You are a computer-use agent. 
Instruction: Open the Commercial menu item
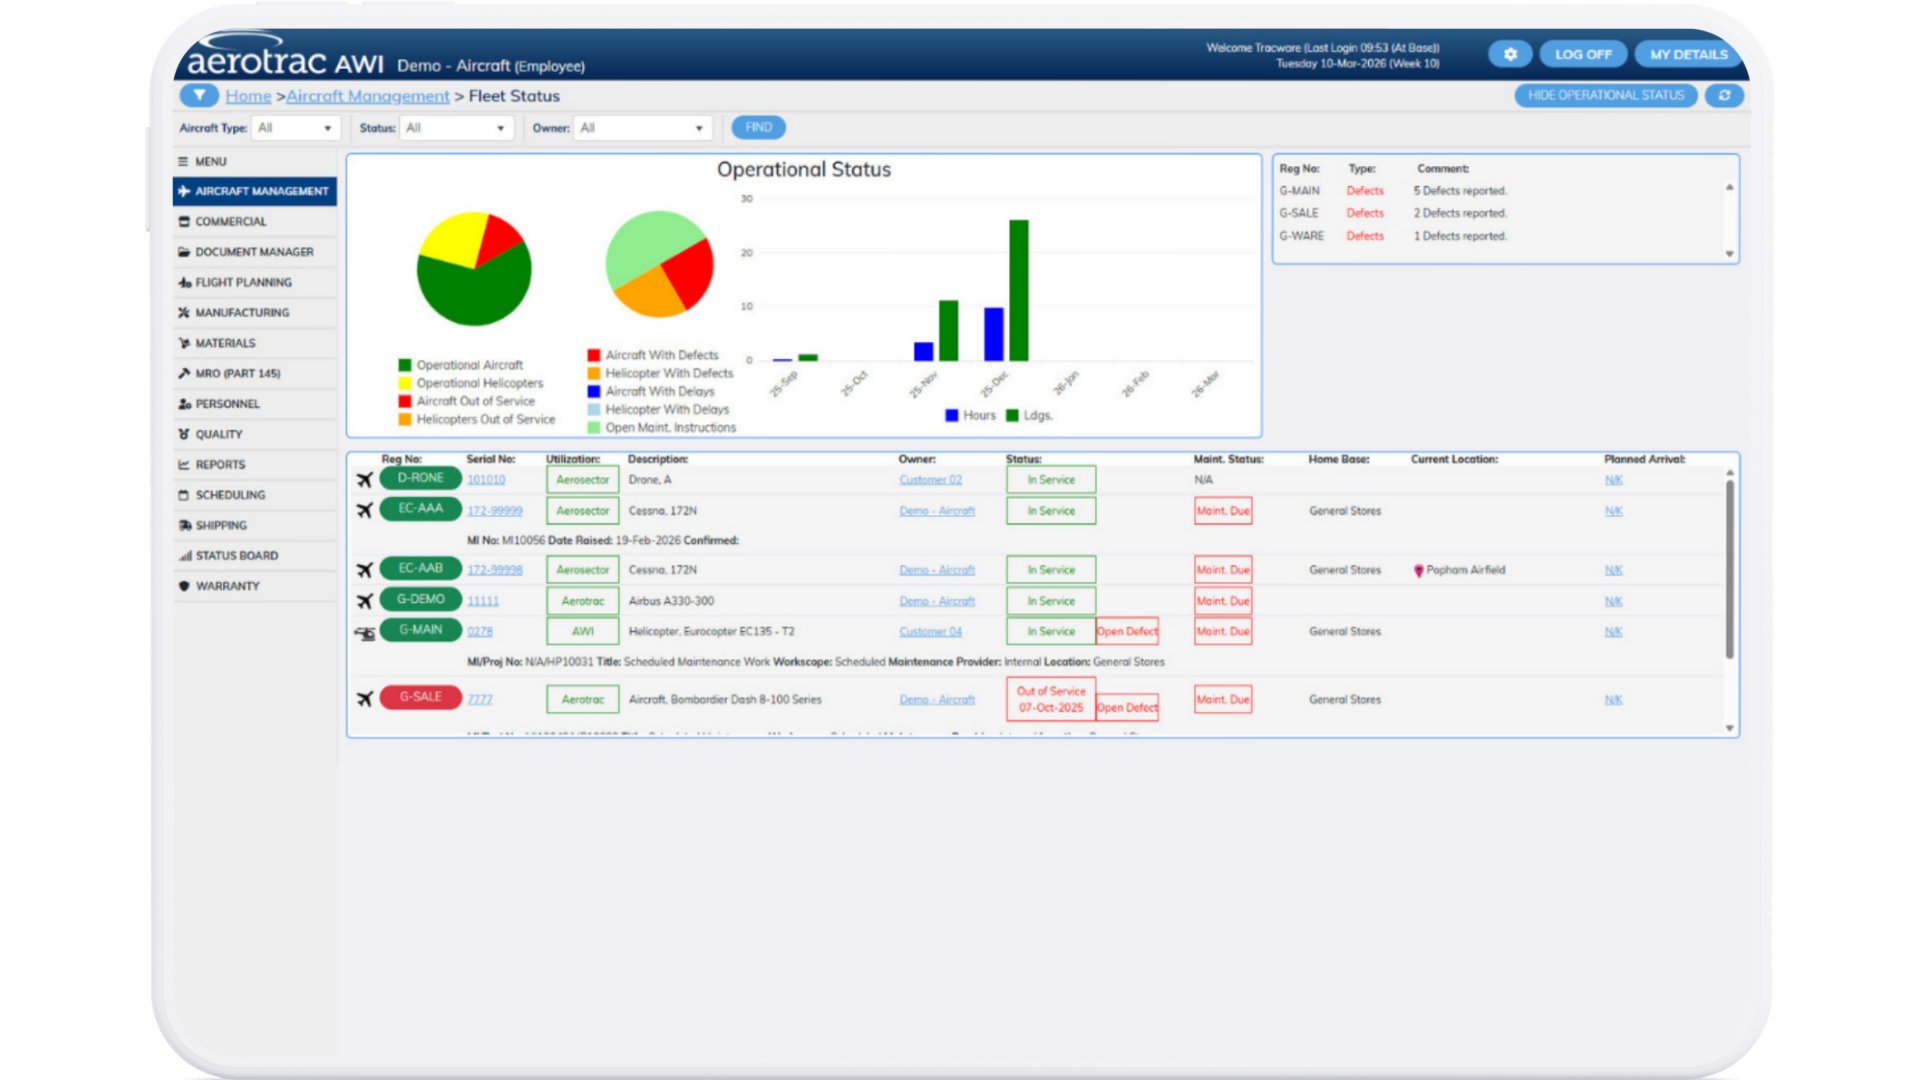click(255, 222)
